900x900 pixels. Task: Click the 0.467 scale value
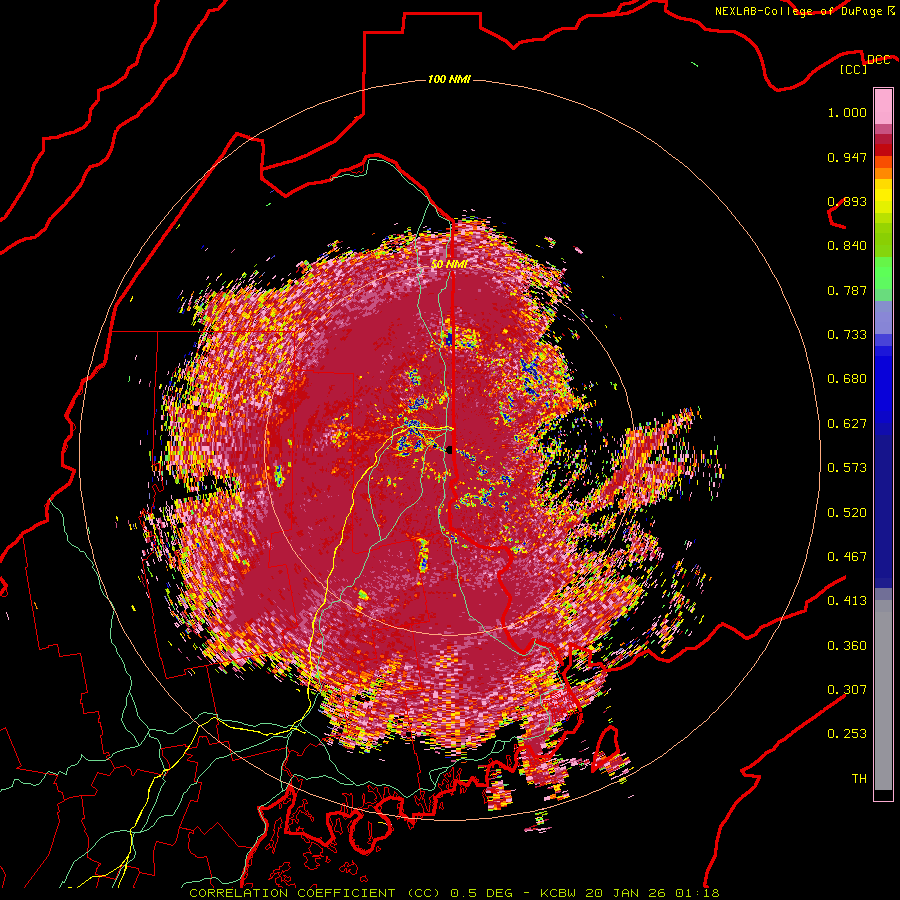click(847, 557)
